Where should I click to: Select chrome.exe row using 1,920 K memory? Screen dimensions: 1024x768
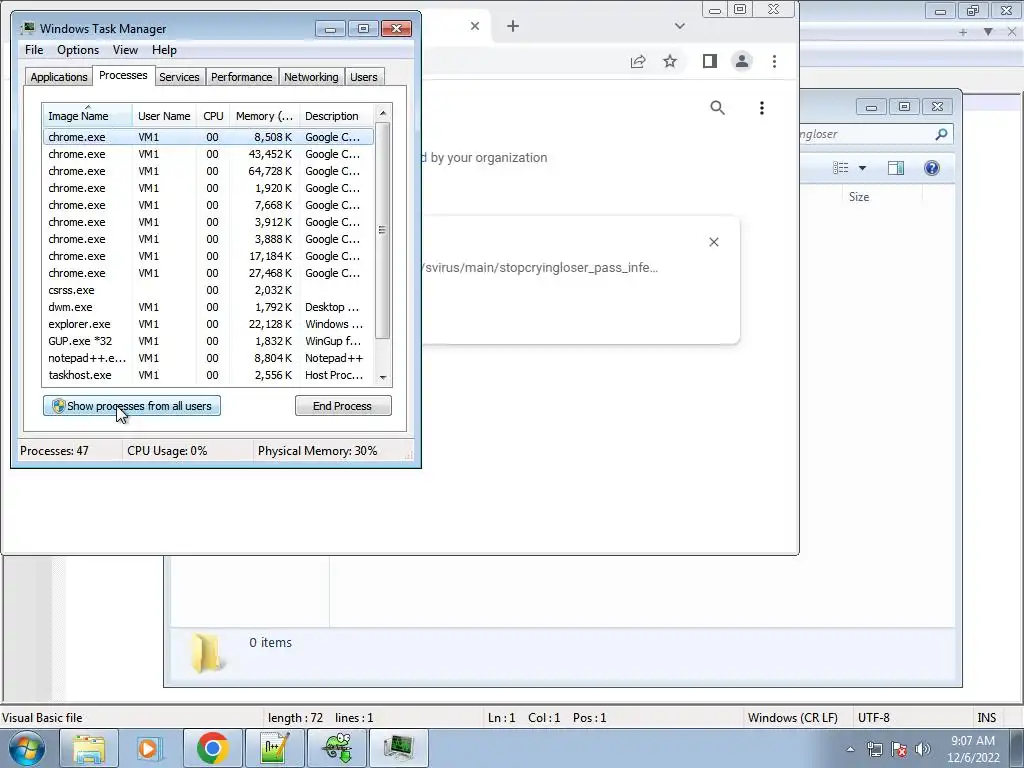pyautogui.click(x=208, y=188)
